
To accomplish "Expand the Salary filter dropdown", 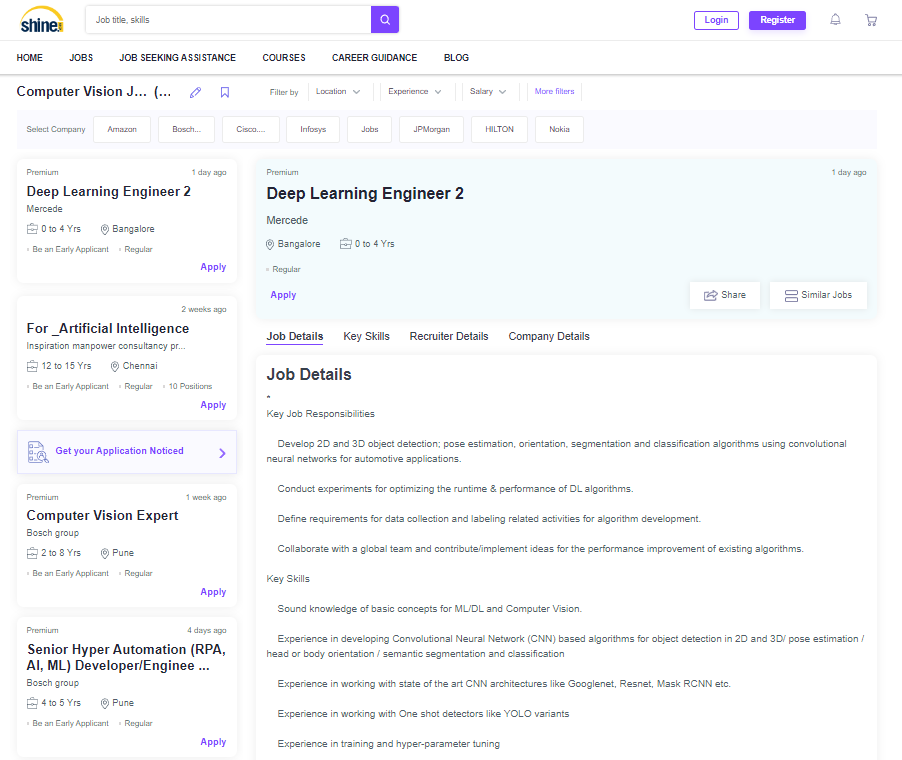I will click(488, 92).
